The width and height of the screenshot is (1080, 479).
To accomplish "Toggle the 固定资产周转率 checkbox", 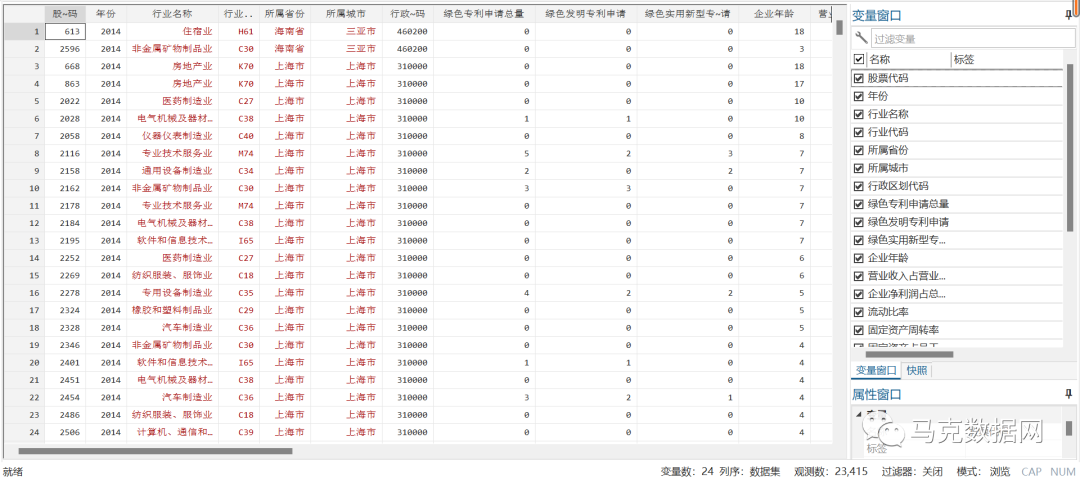I will tap(858, 330).
